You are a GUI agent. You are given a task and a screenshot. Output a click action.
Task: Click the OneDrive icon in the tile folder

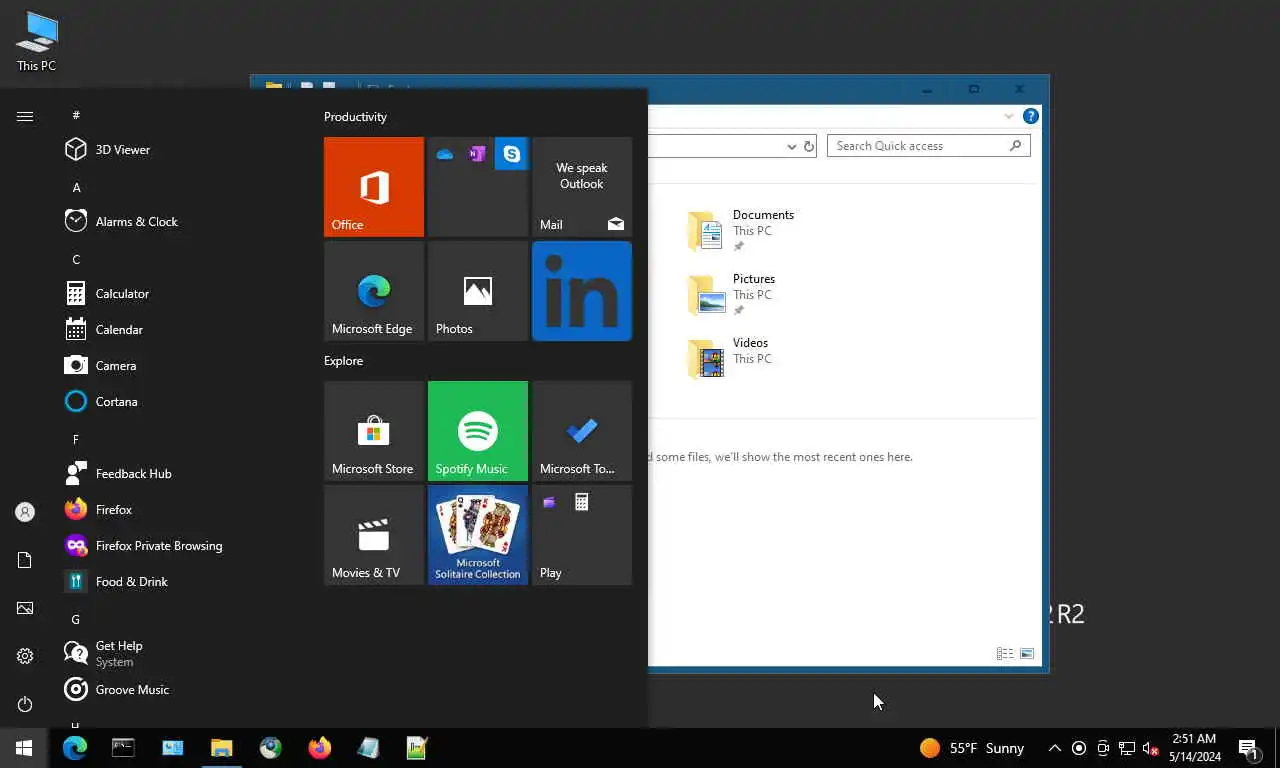[x=445, y=154]
